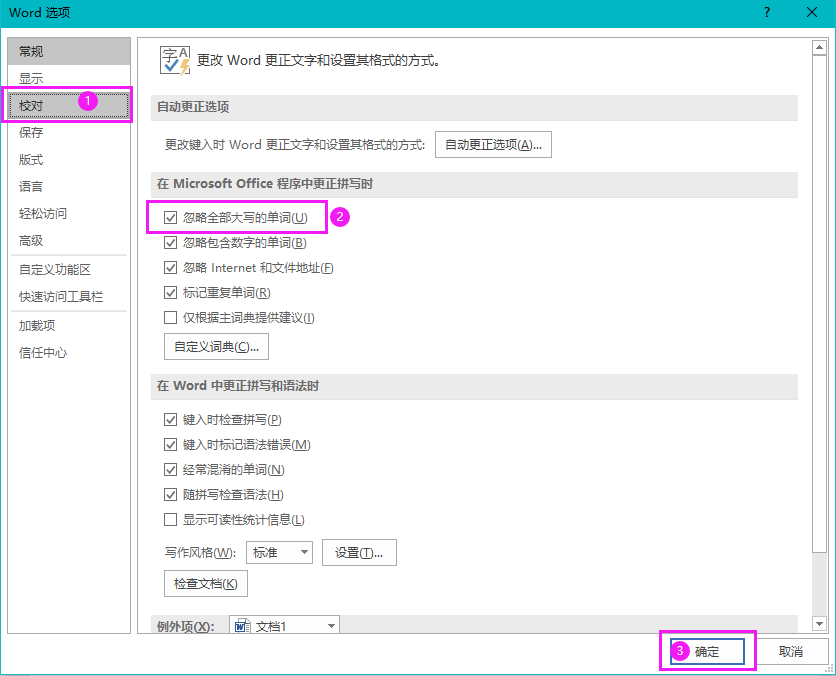836x676 pixels.
Task: Enable 显示可读性统计信息
Action: 171,519
